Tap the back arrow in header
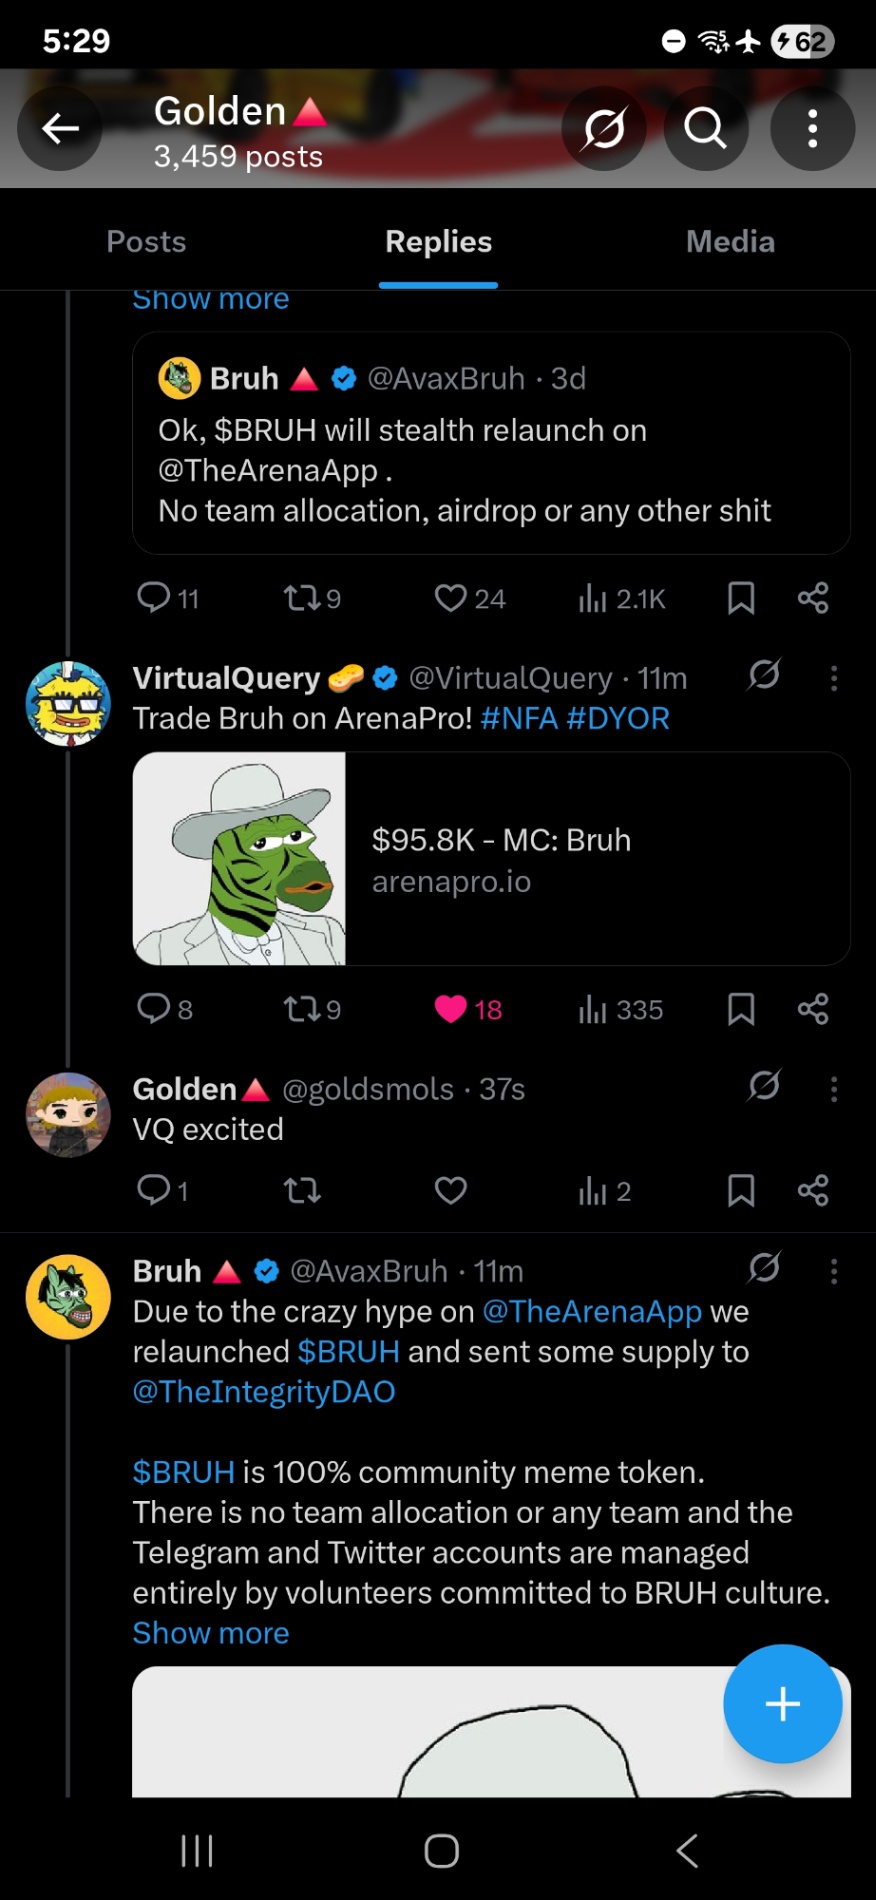The height and width of the screenshot is (1900, 876). [60, 128]
